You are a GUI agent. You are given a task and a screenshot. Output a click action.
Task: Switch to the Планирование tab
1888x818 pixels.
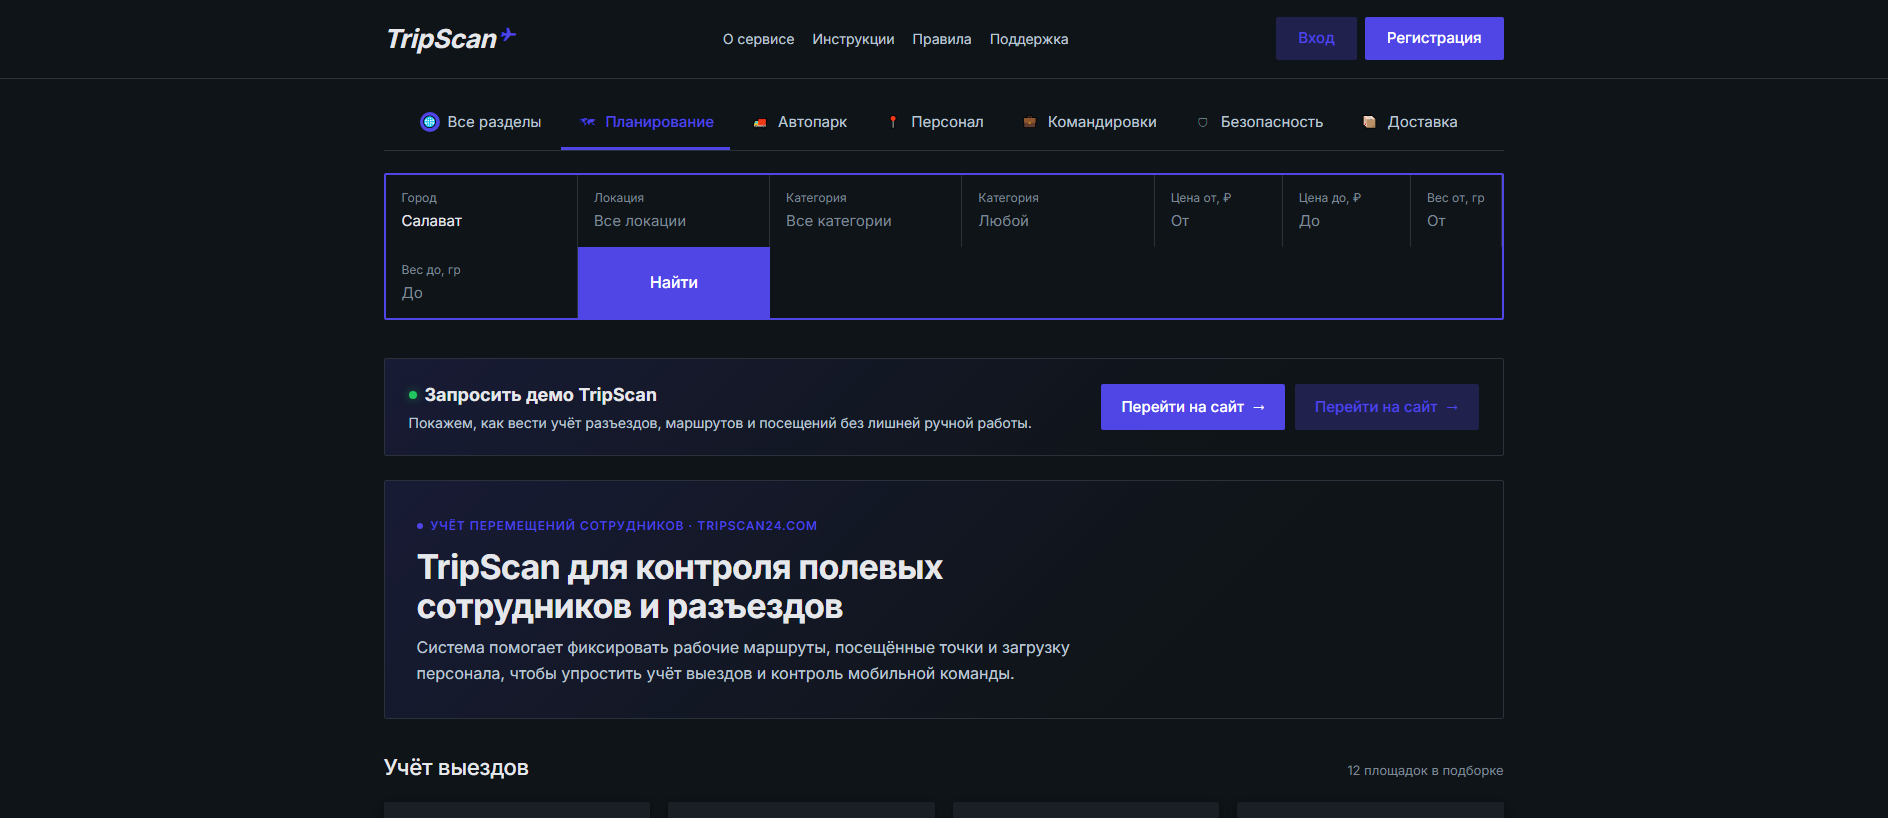coord(646,122)
